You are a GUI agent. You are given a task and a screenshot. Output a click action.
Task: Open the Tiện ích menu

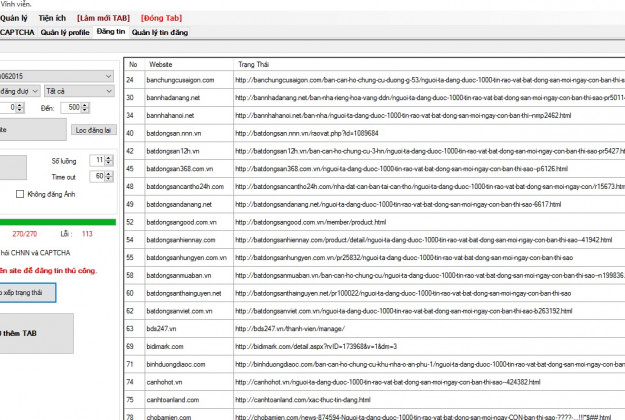coord(53,18)
